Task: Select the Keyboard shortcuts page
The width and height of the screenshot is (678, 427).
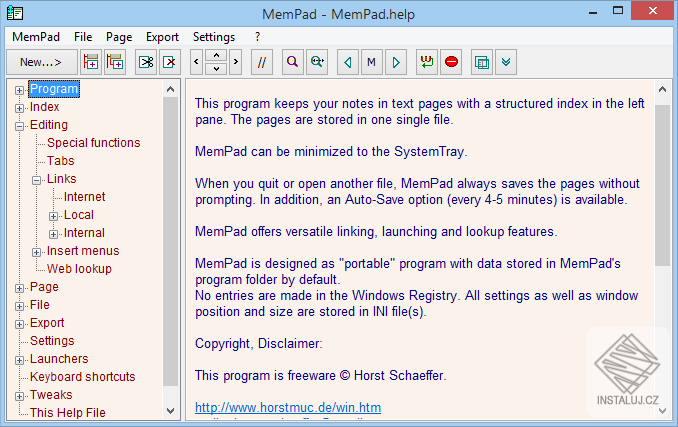Action: 83,377
